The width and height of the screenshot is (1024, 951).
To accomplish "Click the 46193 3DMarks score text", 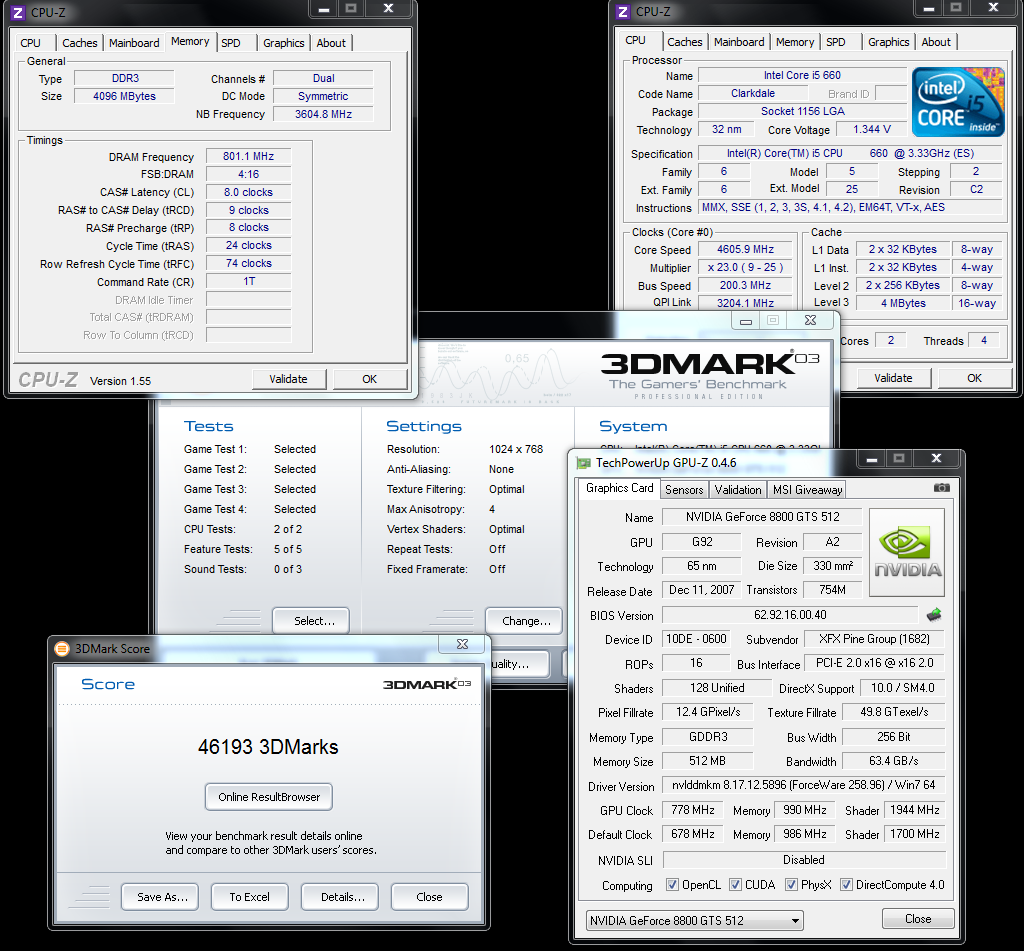I will coord(268,747).
